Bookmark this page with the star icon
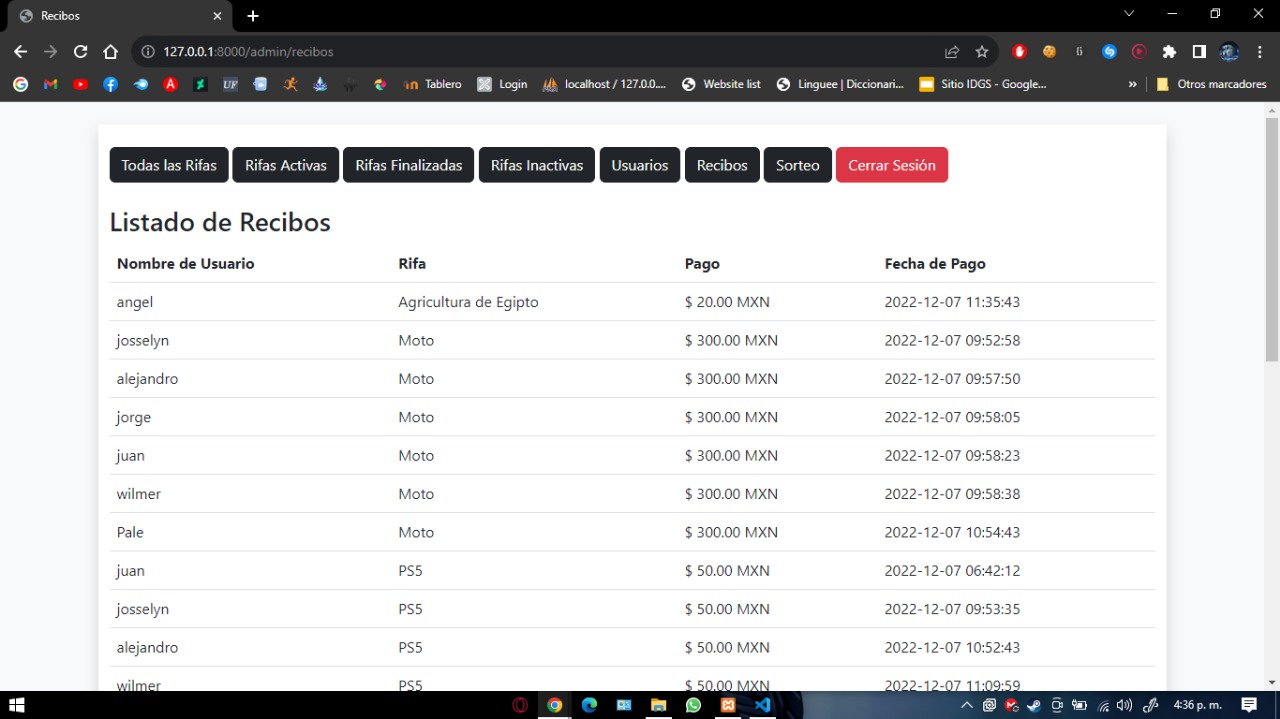Viewport: 1280px width, 719px height. click(982, 52)
